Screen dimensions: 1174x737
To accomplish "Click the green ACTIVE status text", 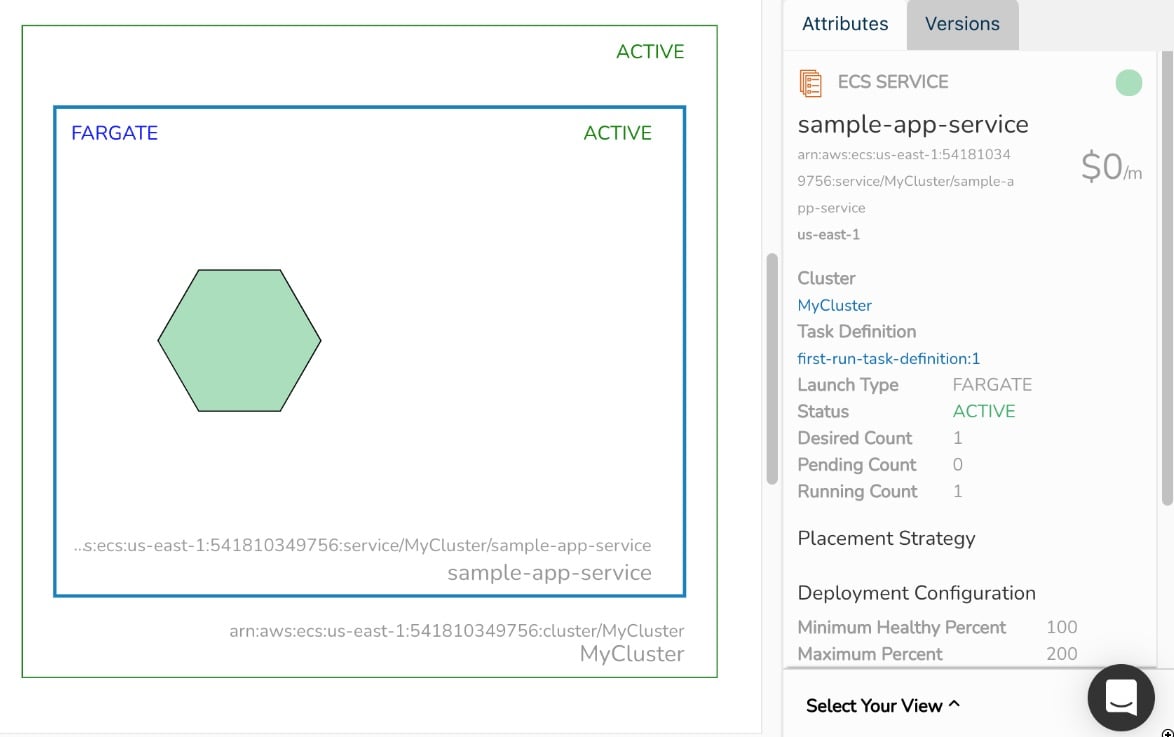I will (x=984, y=411).
